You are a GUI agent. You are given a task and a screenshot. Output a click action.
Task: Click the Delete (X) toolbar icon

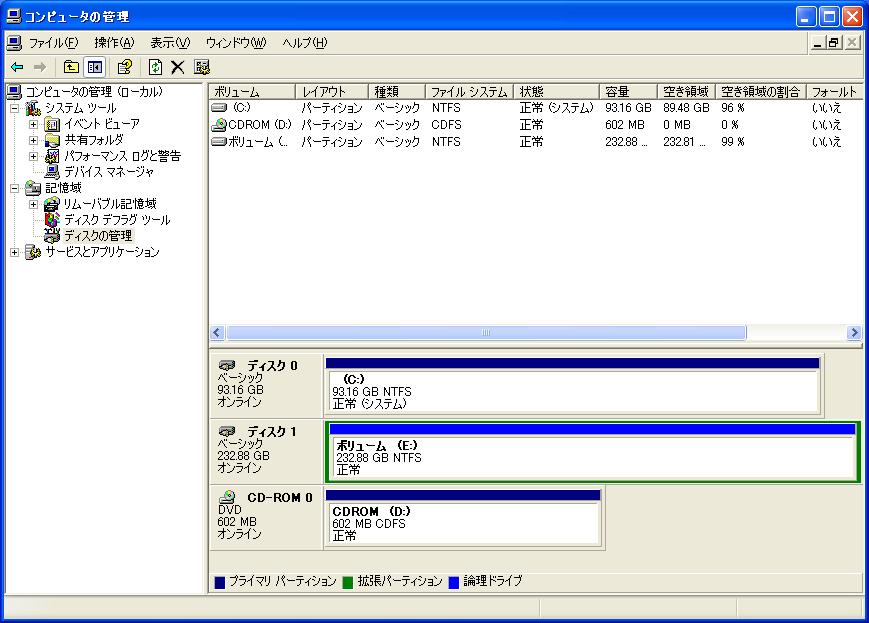[178, 67]
